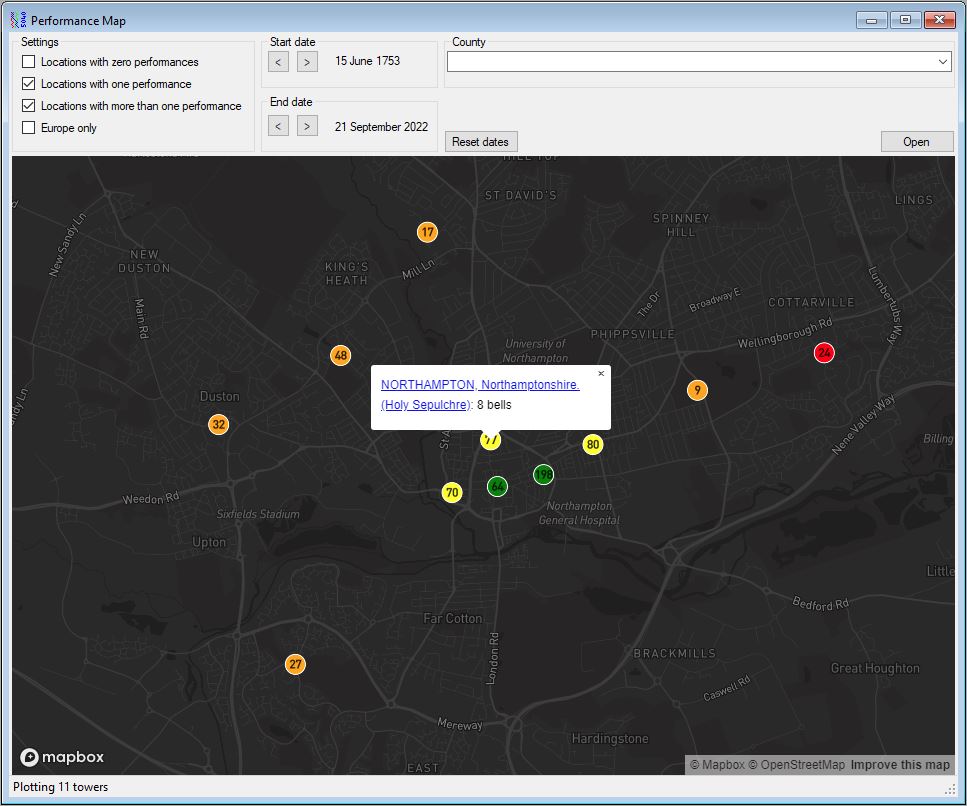Click the yellow marker numbered 80

point(593,444)
